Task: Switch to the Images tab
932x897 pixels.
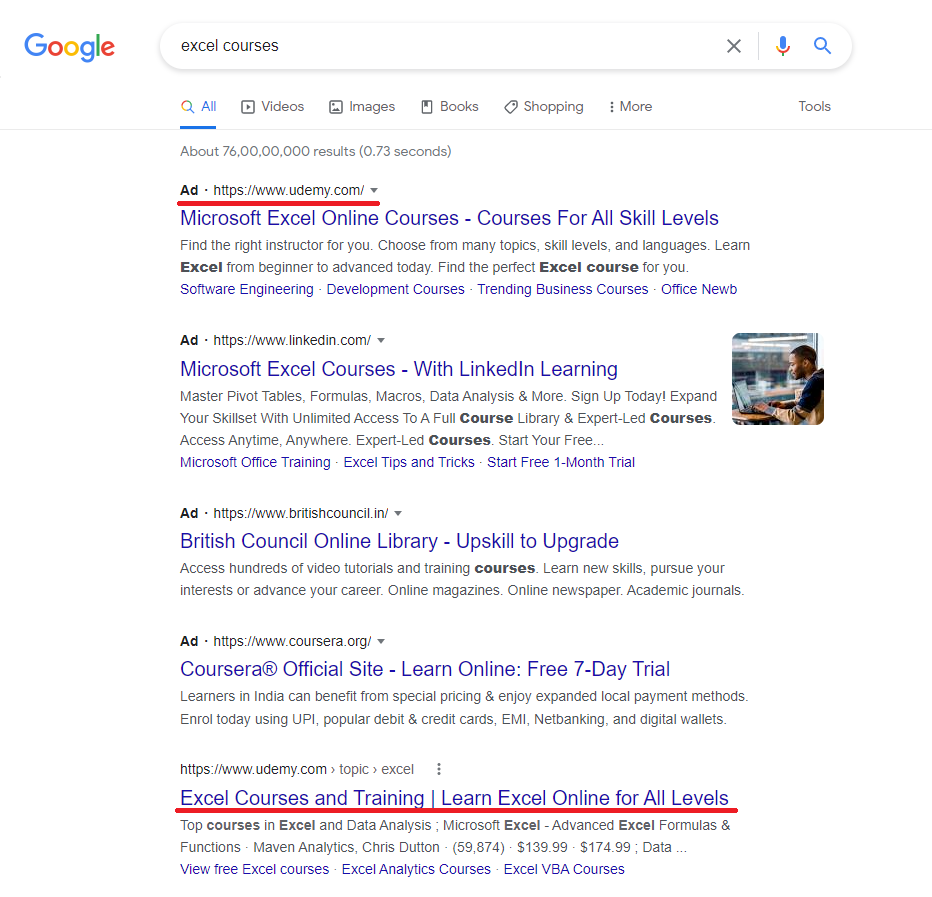Action: pos(362,106)
